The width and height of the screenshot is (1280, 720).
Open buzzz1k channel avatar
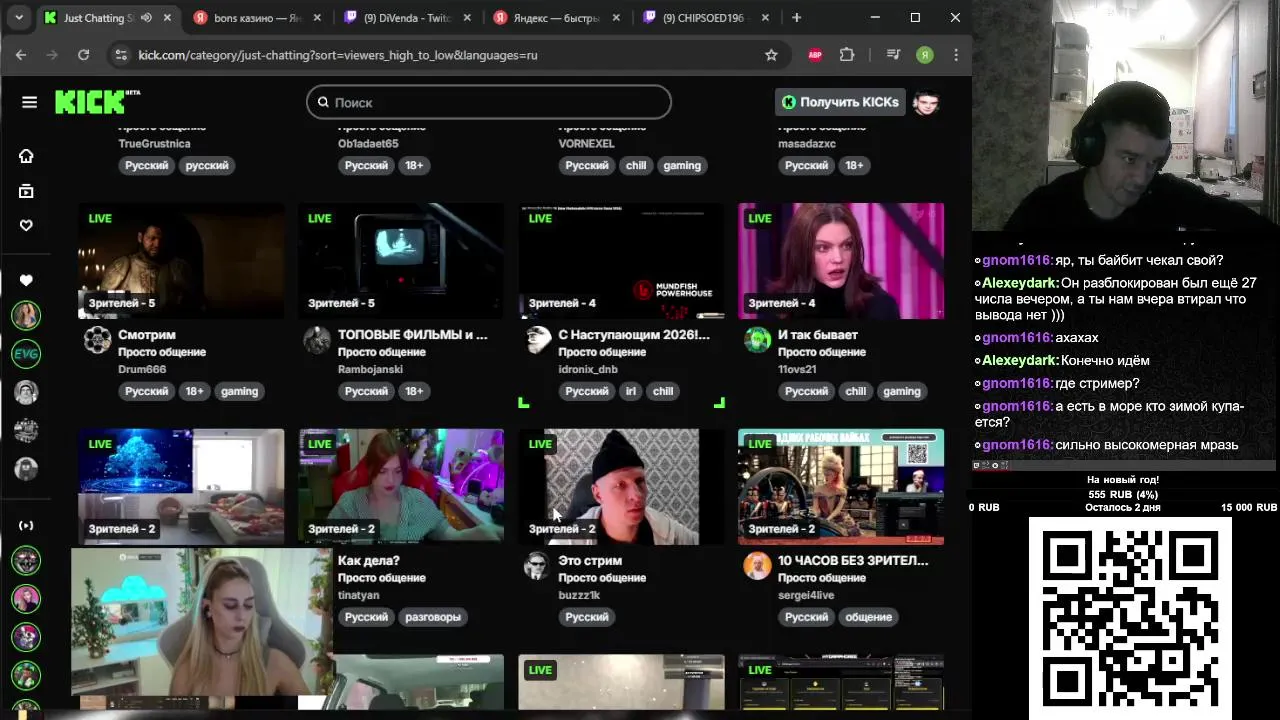click(537, 566)
